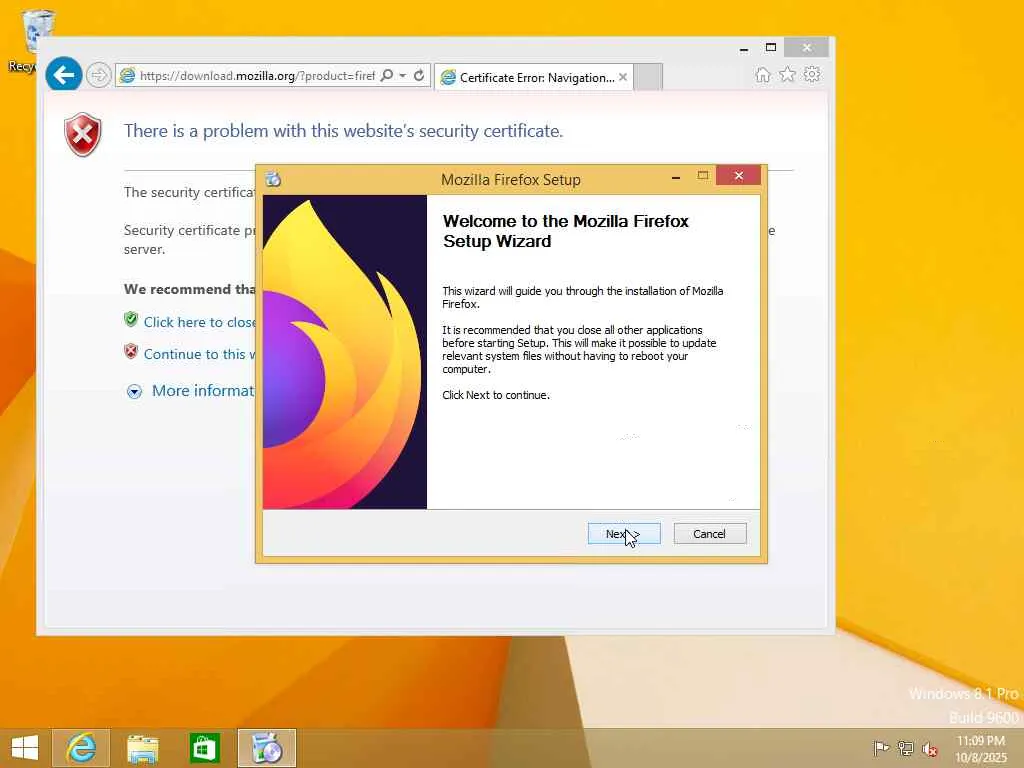Minimize the Mozilla Firefox Setup window
Screen dimensions: 1024x768
pyautogui.click(x=676, y=176)
